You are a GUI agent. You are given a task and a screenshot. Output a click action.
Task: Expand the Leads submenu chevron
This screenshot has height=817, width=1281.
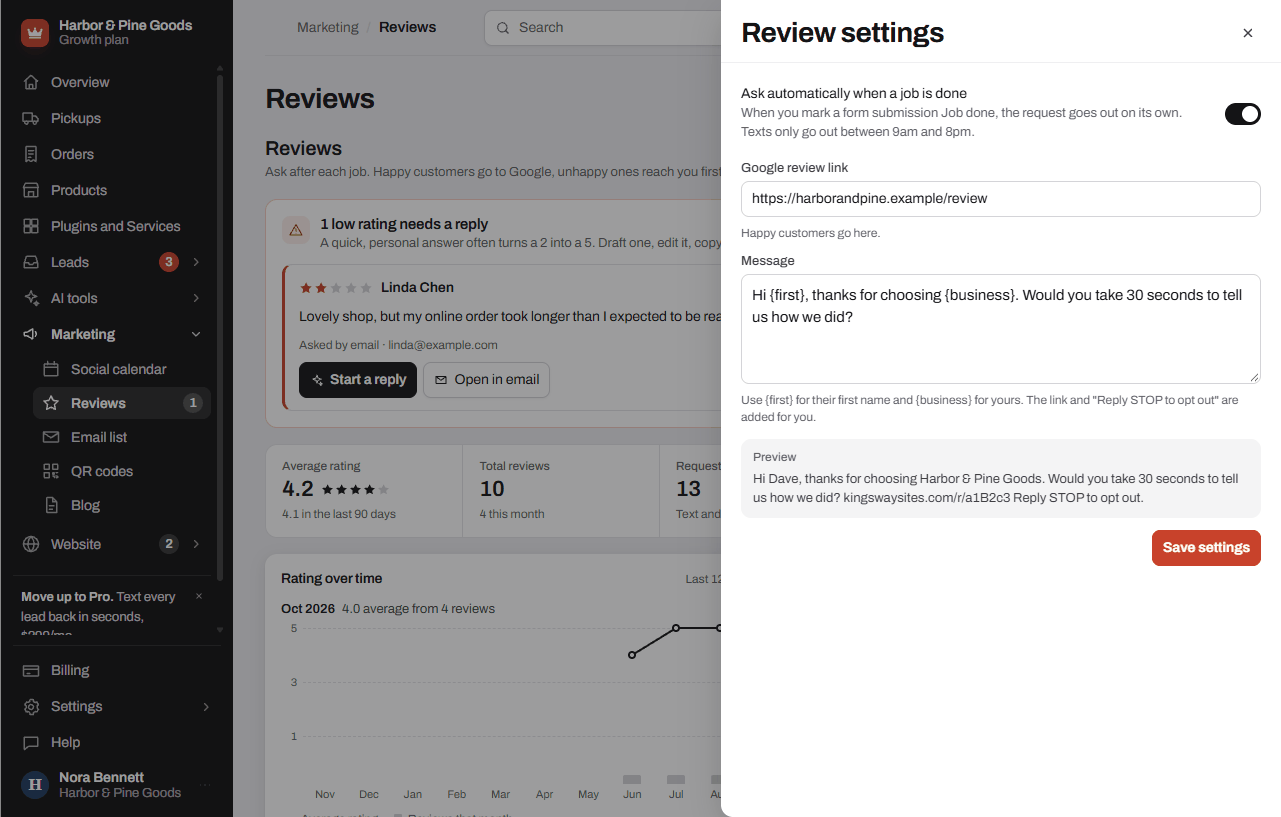(x=196, y=262)
